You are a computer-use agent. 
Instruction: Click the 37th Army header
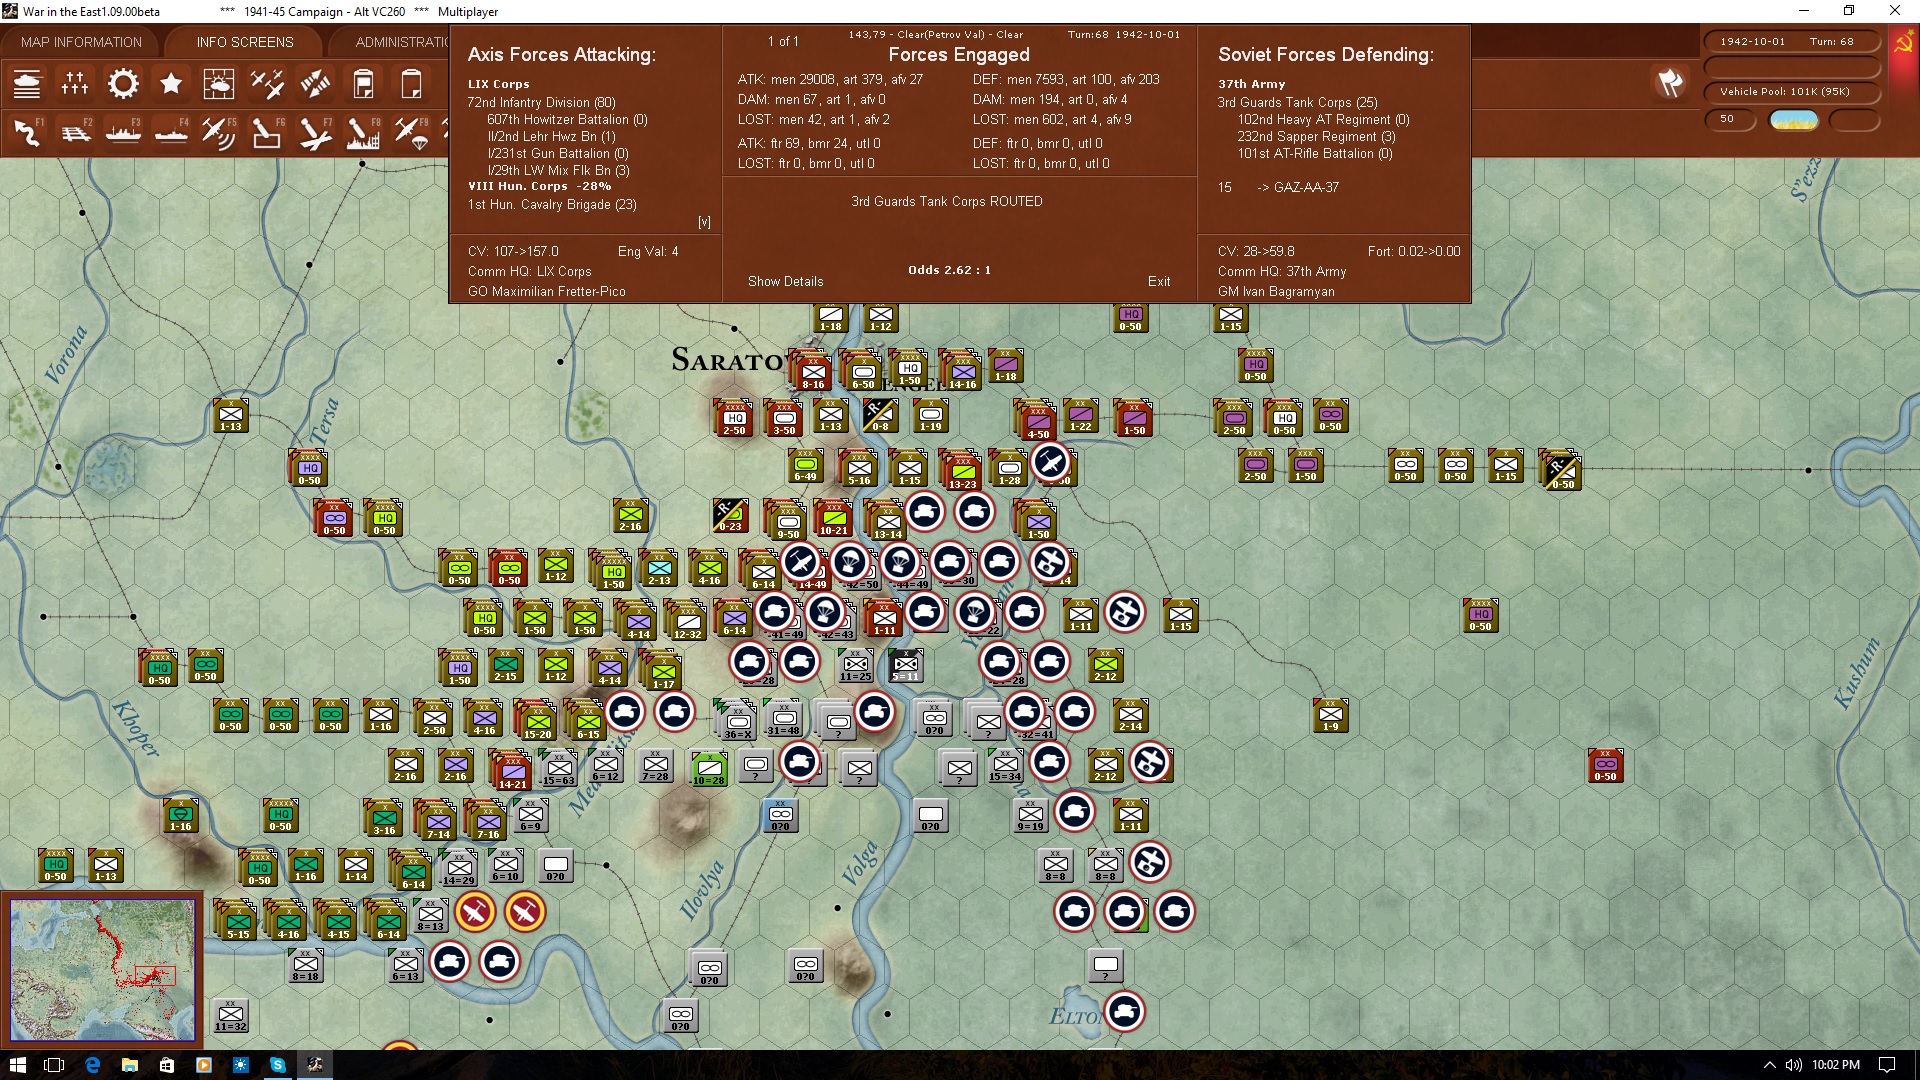(x=1251, y=84)
